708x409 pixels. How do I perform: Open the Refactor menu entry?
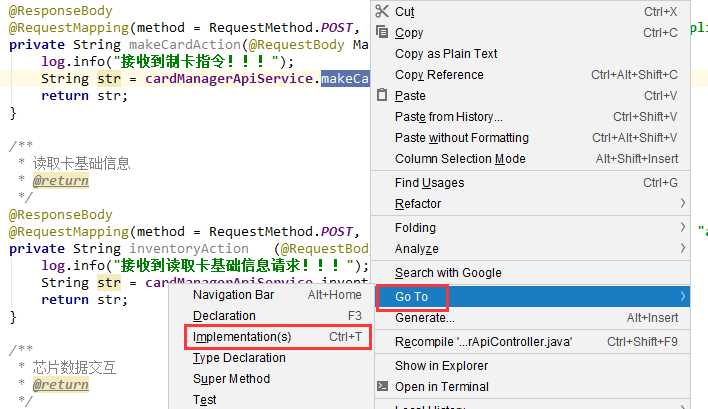pos(531,204)
